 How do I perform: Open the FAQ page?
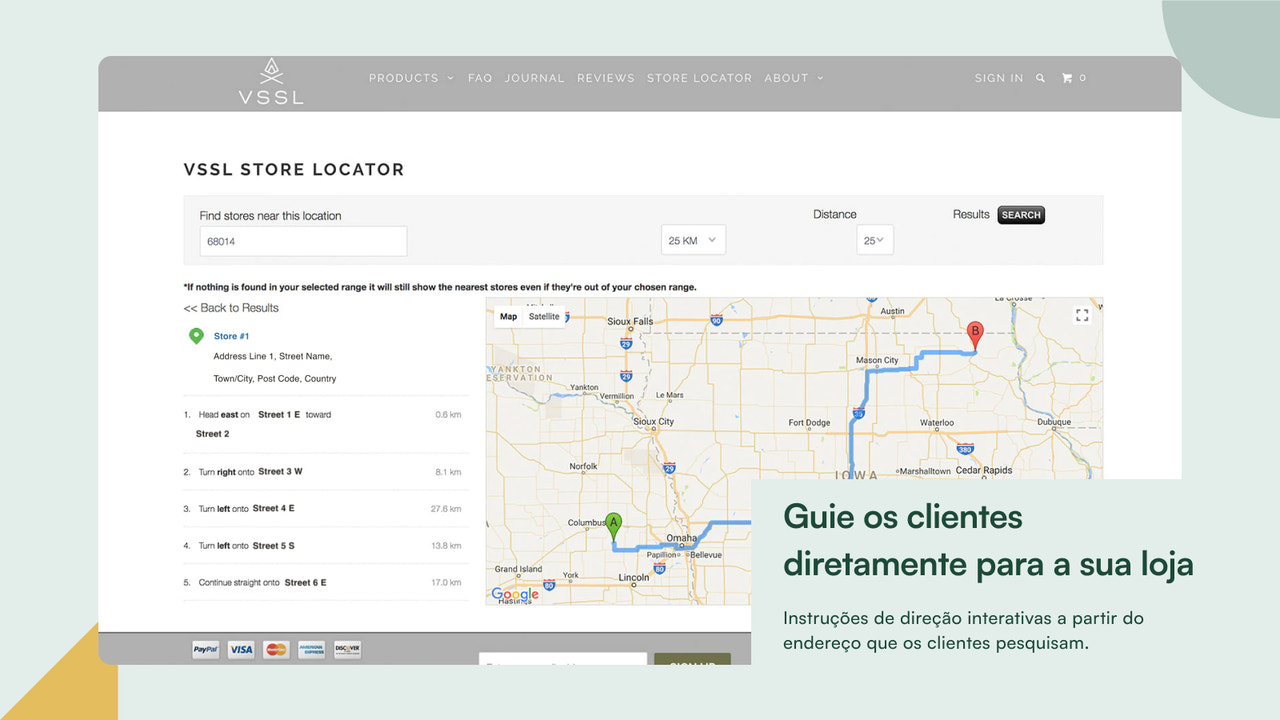pyautogui.click(x=480, y=78)
